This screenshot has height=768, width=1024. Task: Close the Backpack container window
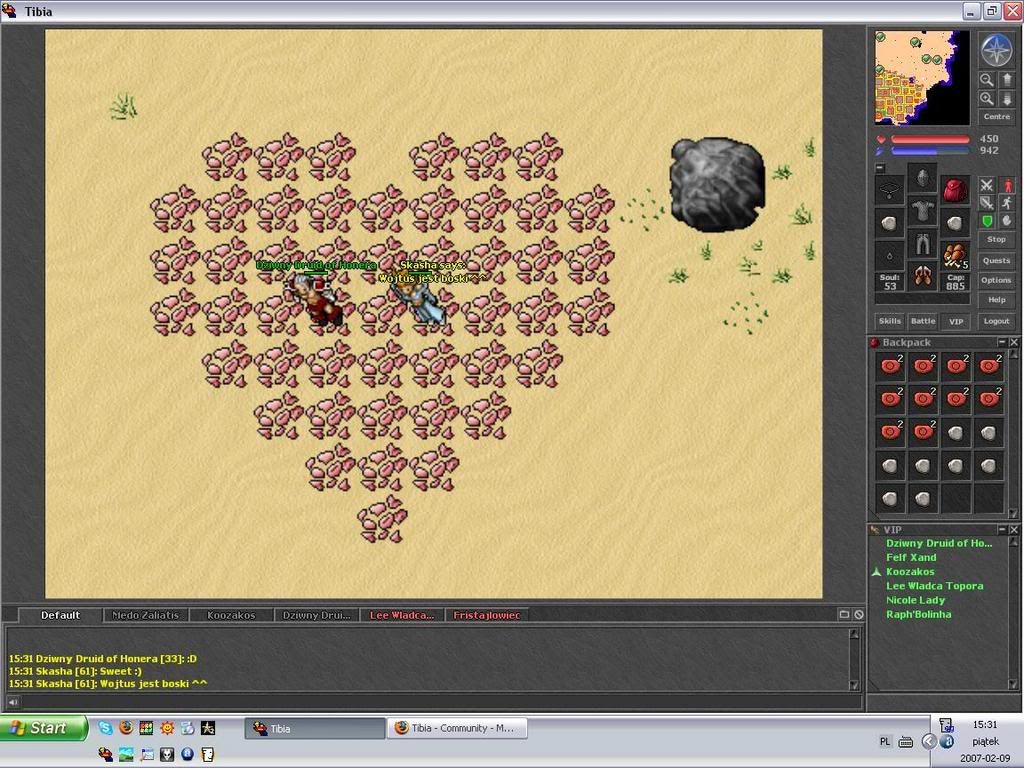point(1014,342)
